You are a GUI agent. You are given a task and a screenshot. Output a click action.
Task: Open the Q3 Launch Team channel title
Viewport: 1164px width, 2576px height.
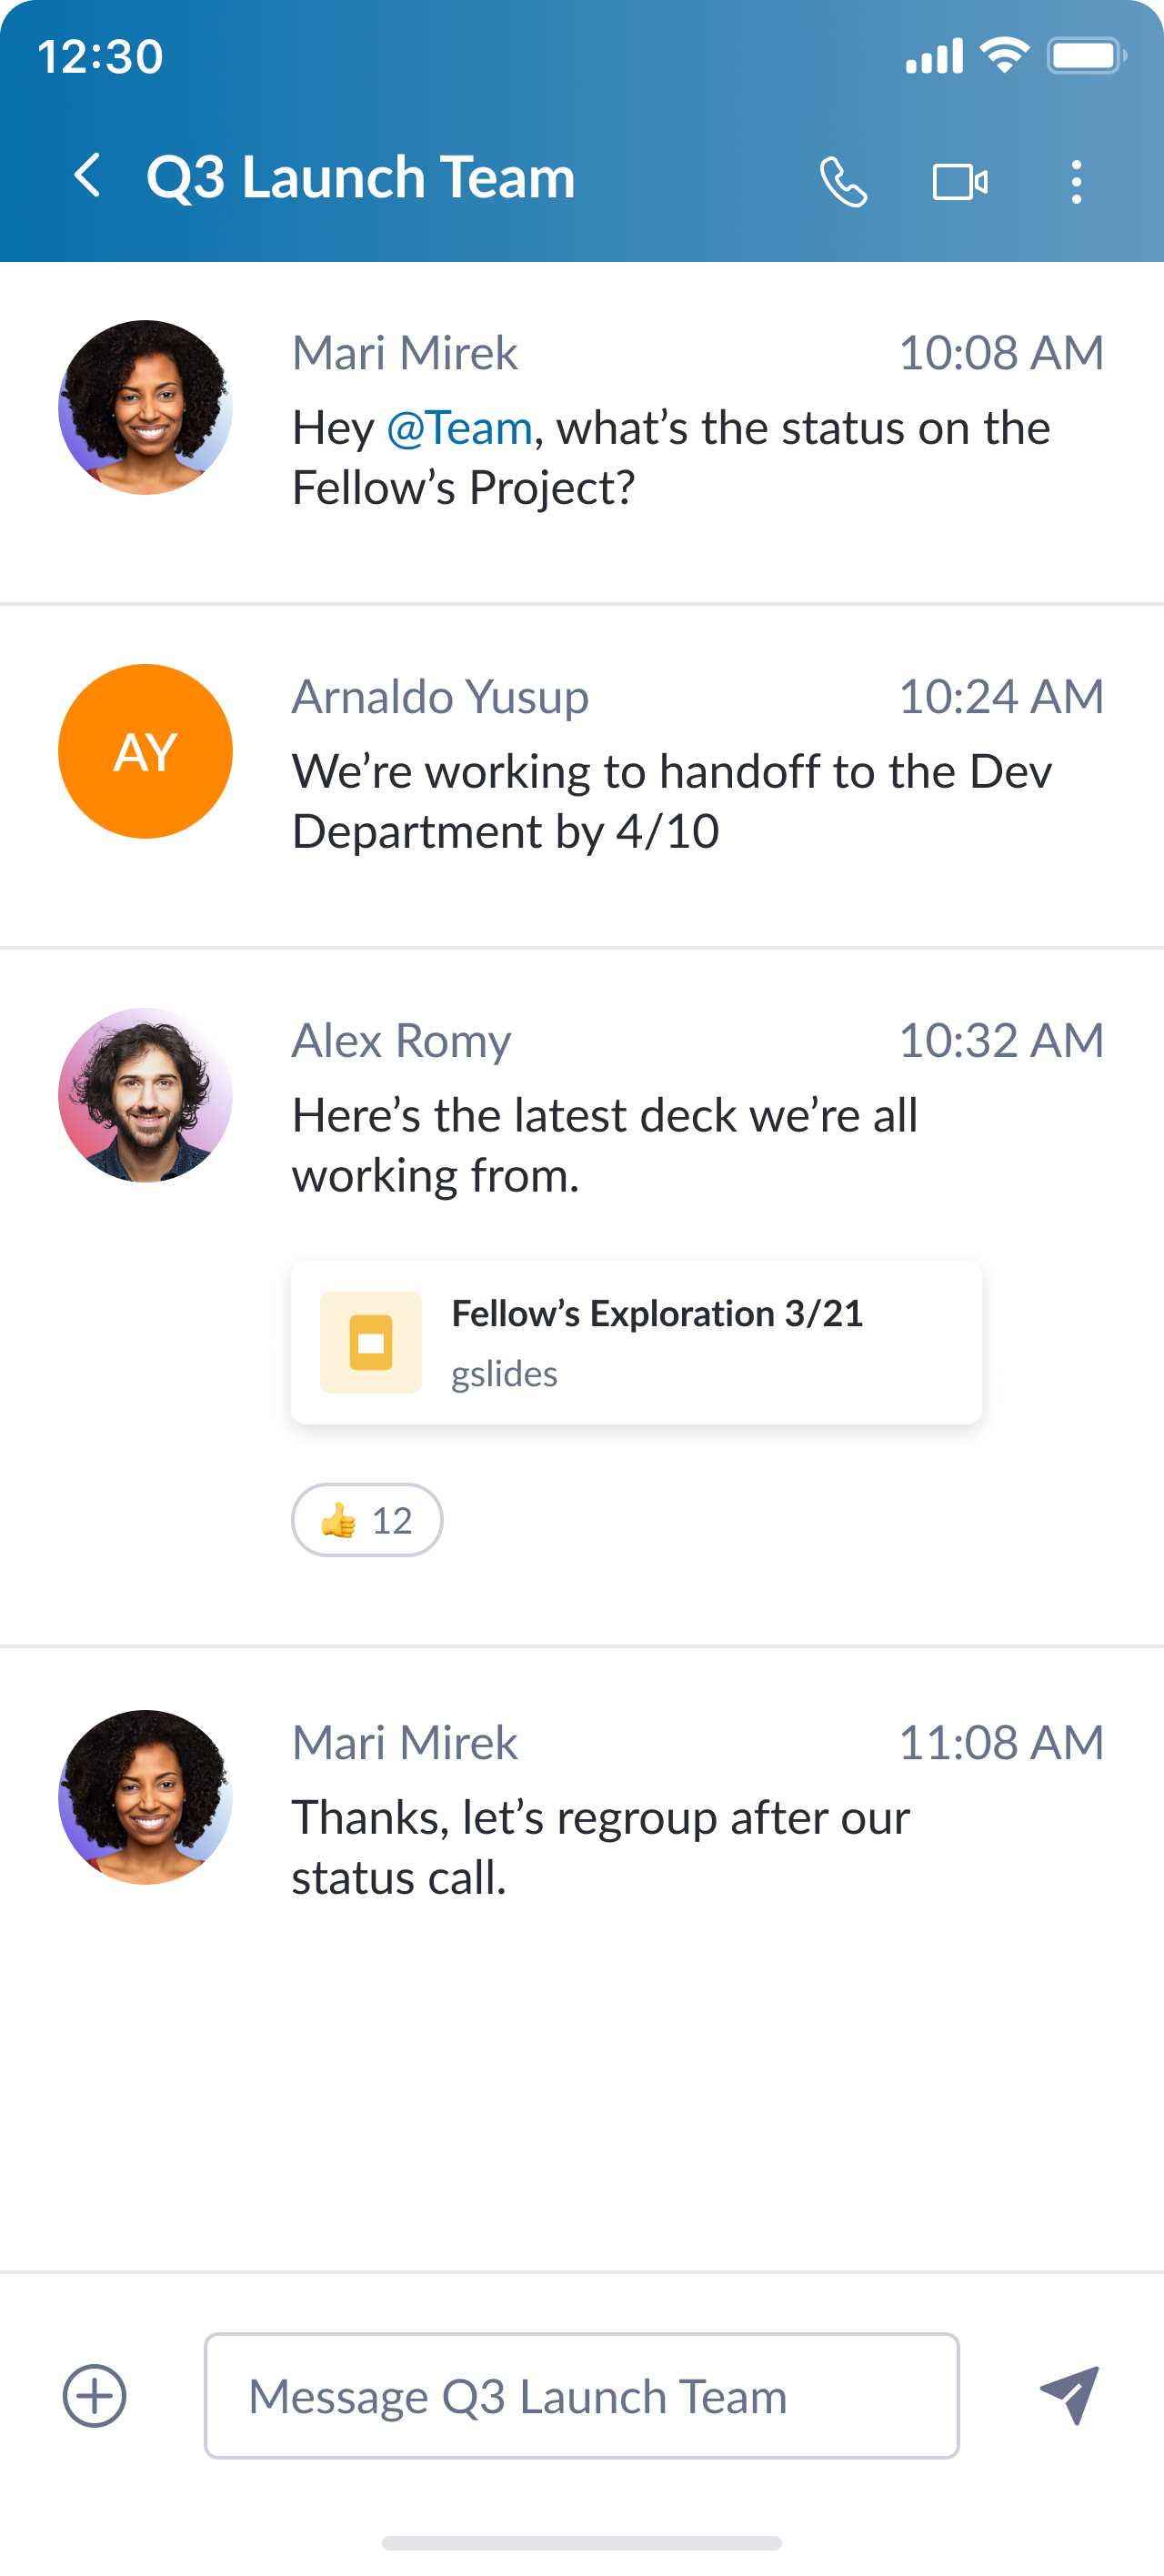(361, 177)
